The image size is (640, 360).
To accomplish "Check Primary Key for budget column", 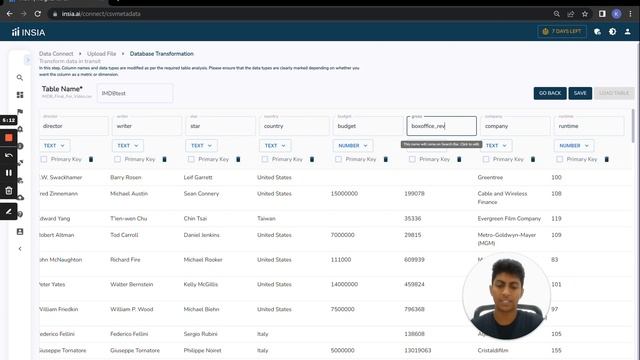I will (x=338, y=159).
